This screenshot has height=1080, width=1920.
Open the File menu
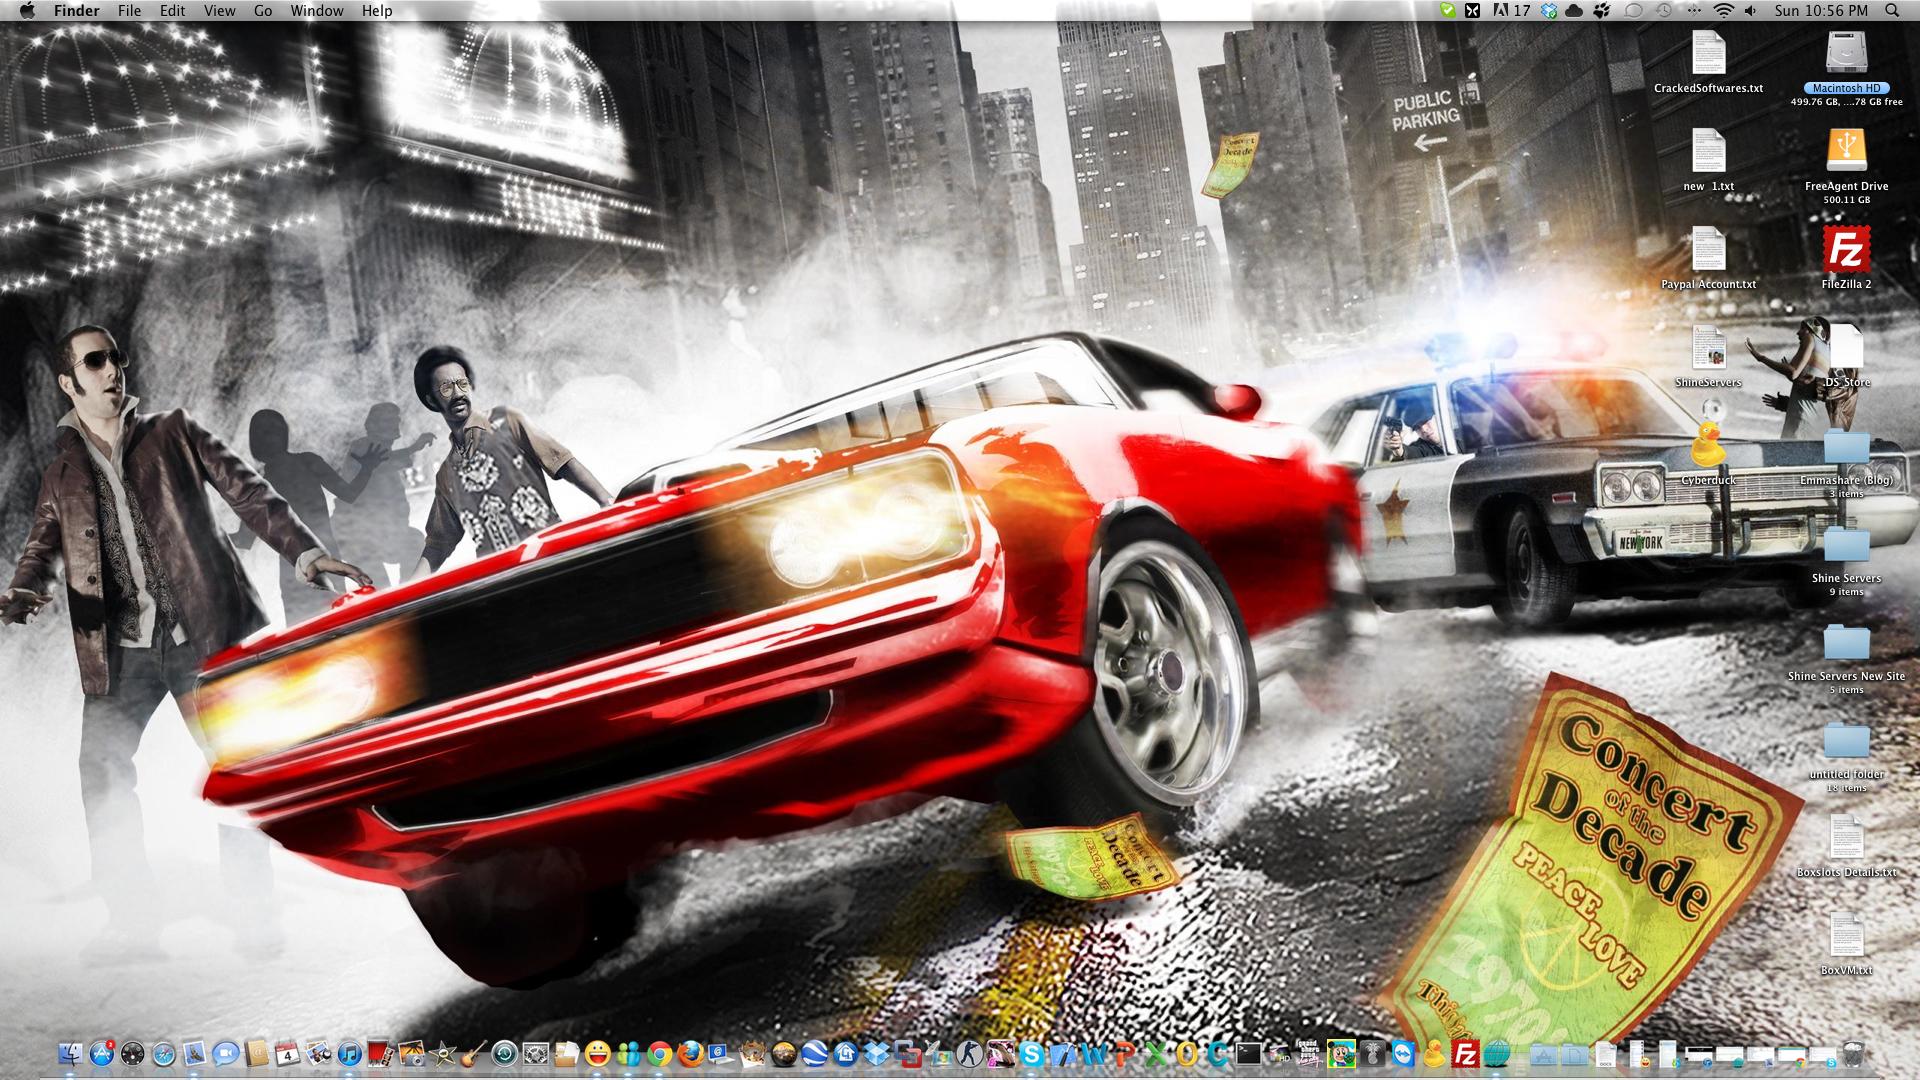click(x=129, y=11)
